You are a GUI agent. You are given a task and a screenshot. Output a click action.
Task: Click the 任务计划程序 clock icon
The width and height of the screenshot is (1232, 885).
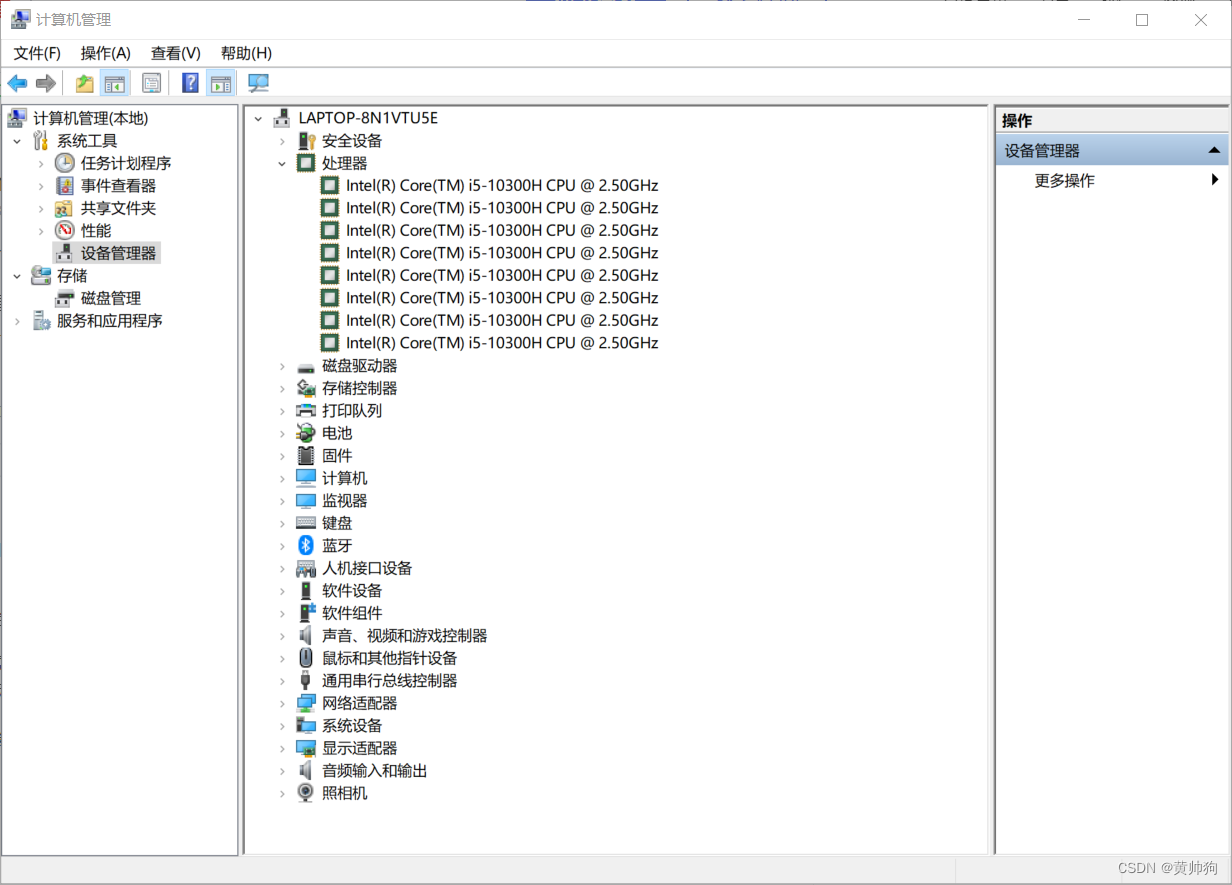[65, 163]
